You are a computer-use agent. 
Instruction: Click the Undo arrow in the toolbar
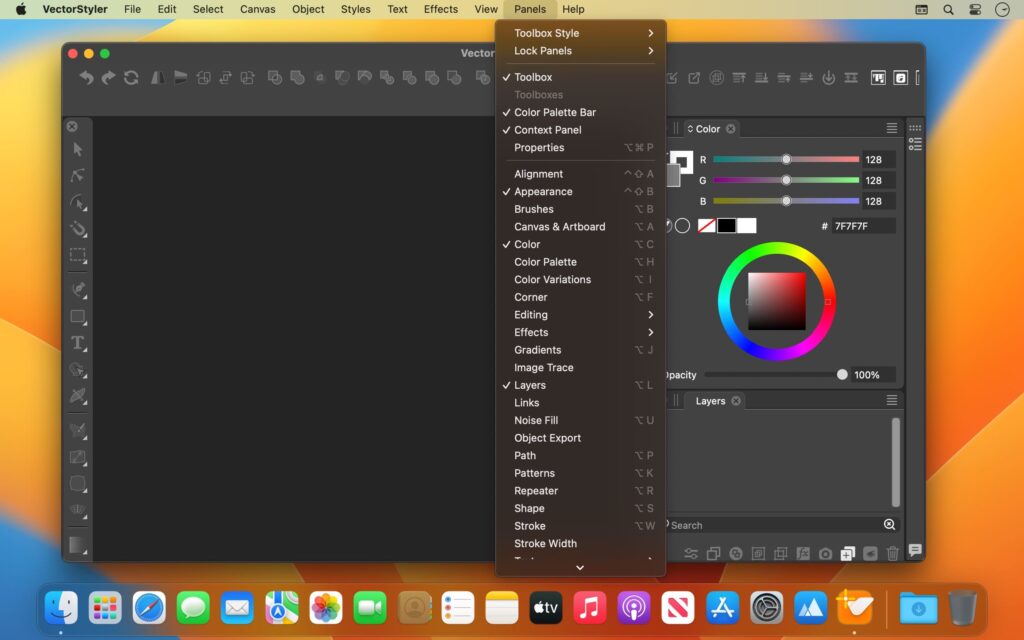(x=86, y=77)
